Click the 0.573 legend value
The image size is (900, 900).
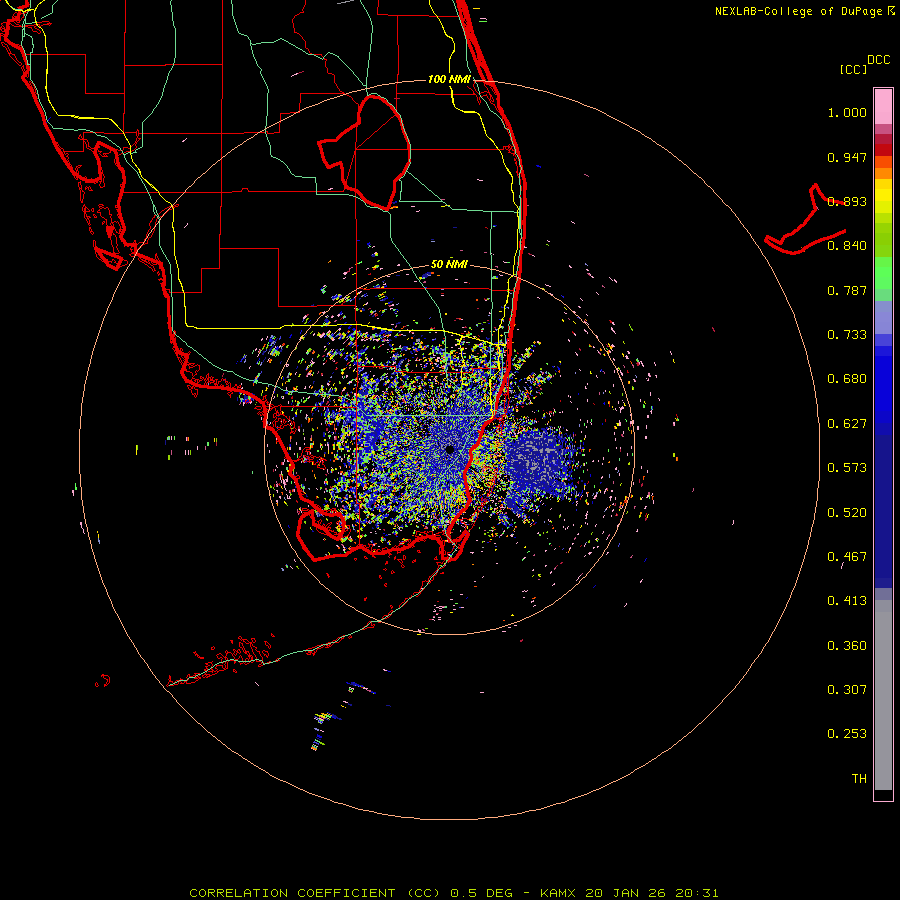(847, 468)
